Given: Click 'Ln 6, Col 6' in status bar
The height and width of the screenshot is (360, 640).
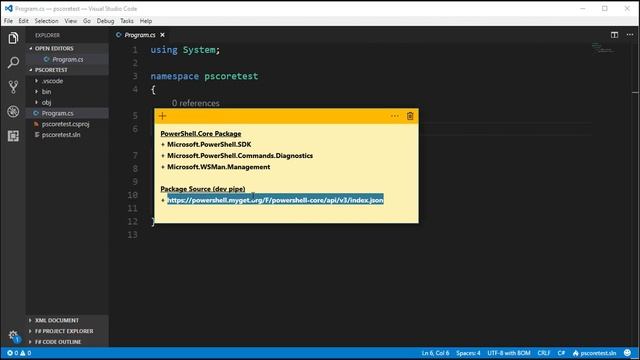Looking at the screenshot, I should [435, 353].
